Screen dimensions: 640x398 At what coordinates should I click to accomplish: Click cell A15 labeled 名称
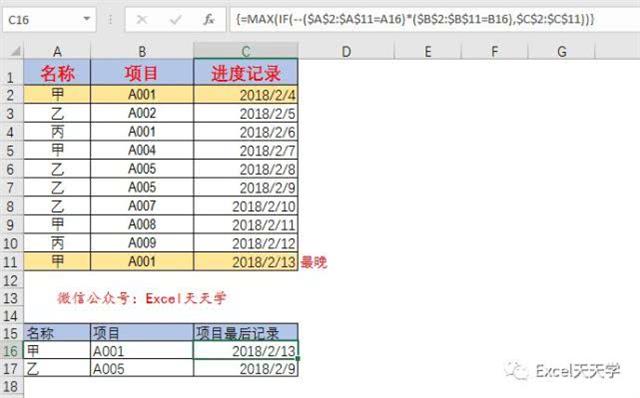pos(57,333)
